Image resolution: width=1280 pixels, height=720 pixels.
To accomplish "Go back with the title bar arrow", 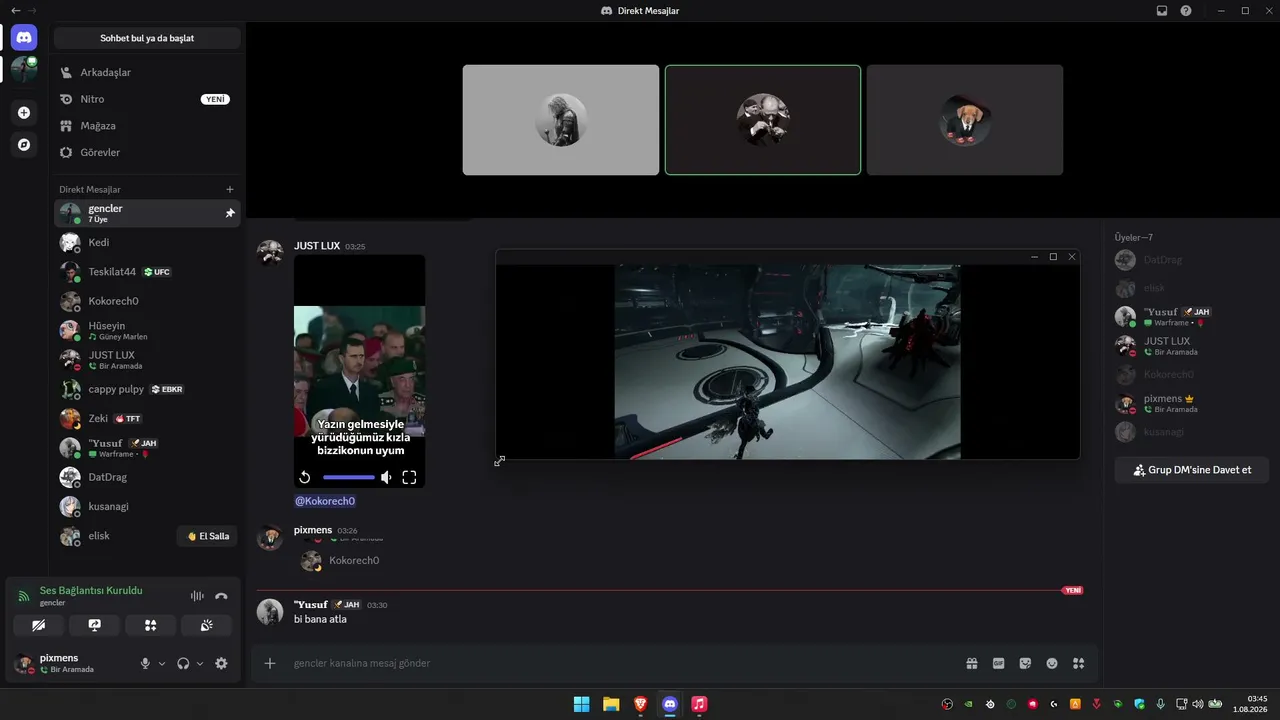I will point(15,10).
